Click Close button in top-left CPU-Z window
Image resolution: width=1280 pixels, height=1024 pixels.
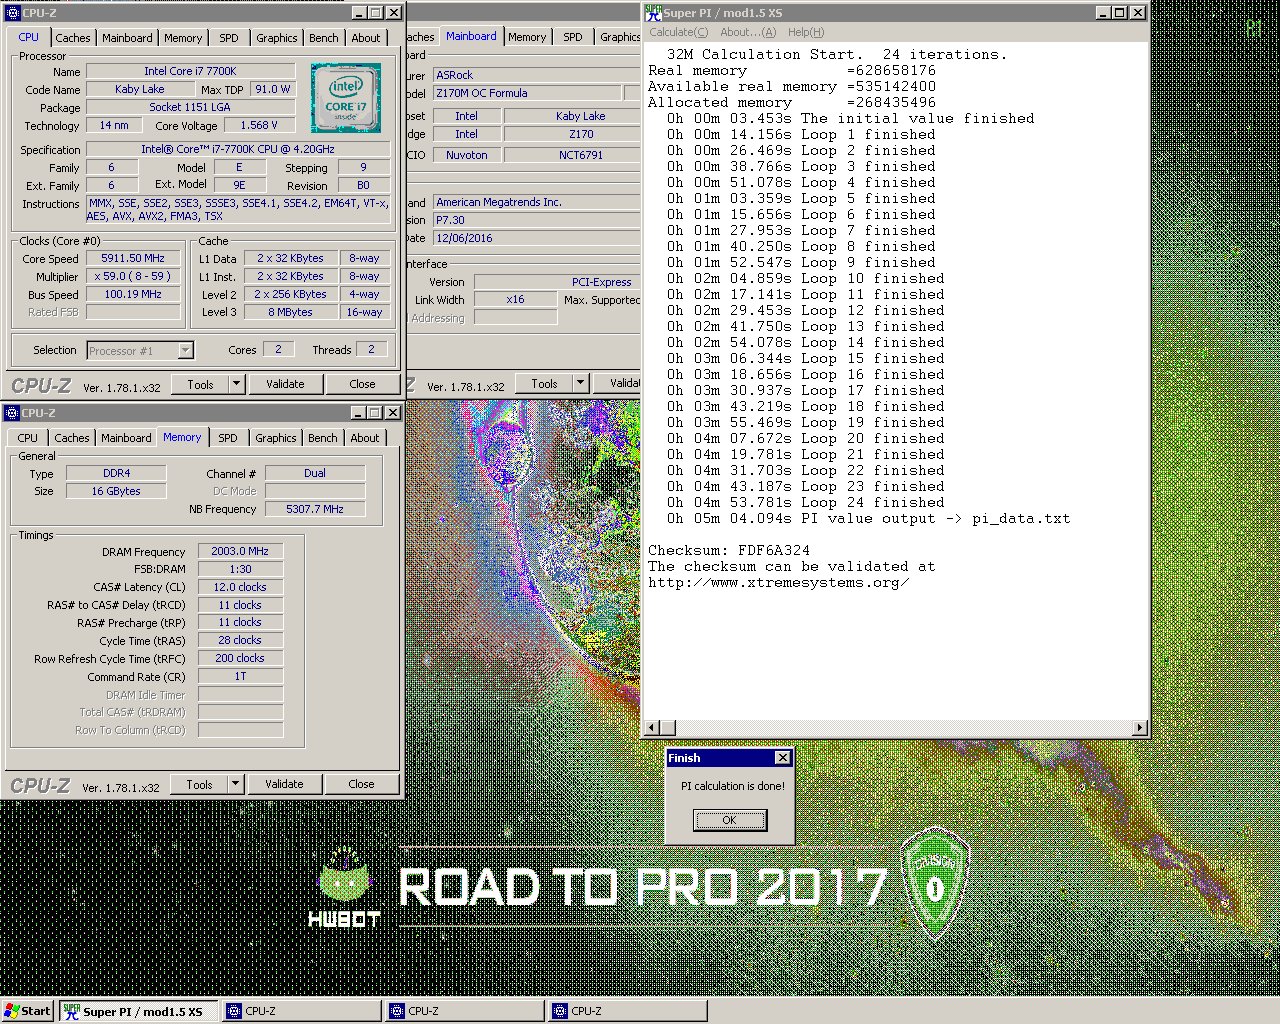(363, 384)
